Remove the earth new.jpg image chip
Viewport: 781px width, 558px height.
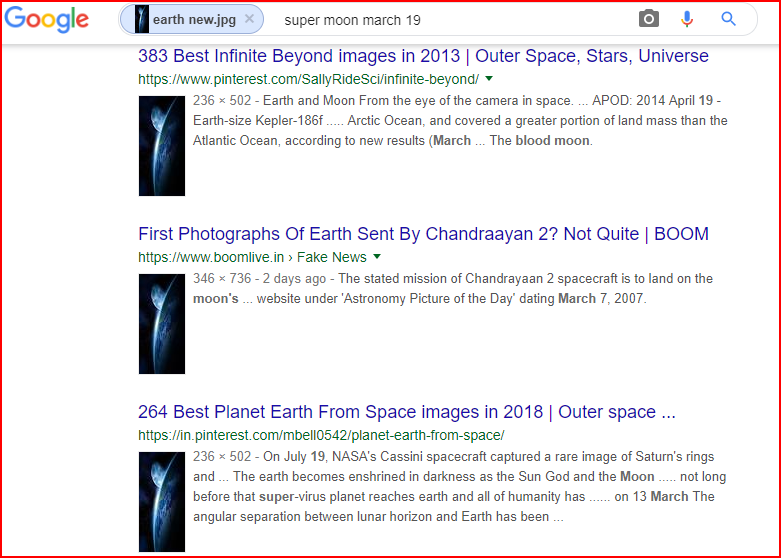click(250, 19)
